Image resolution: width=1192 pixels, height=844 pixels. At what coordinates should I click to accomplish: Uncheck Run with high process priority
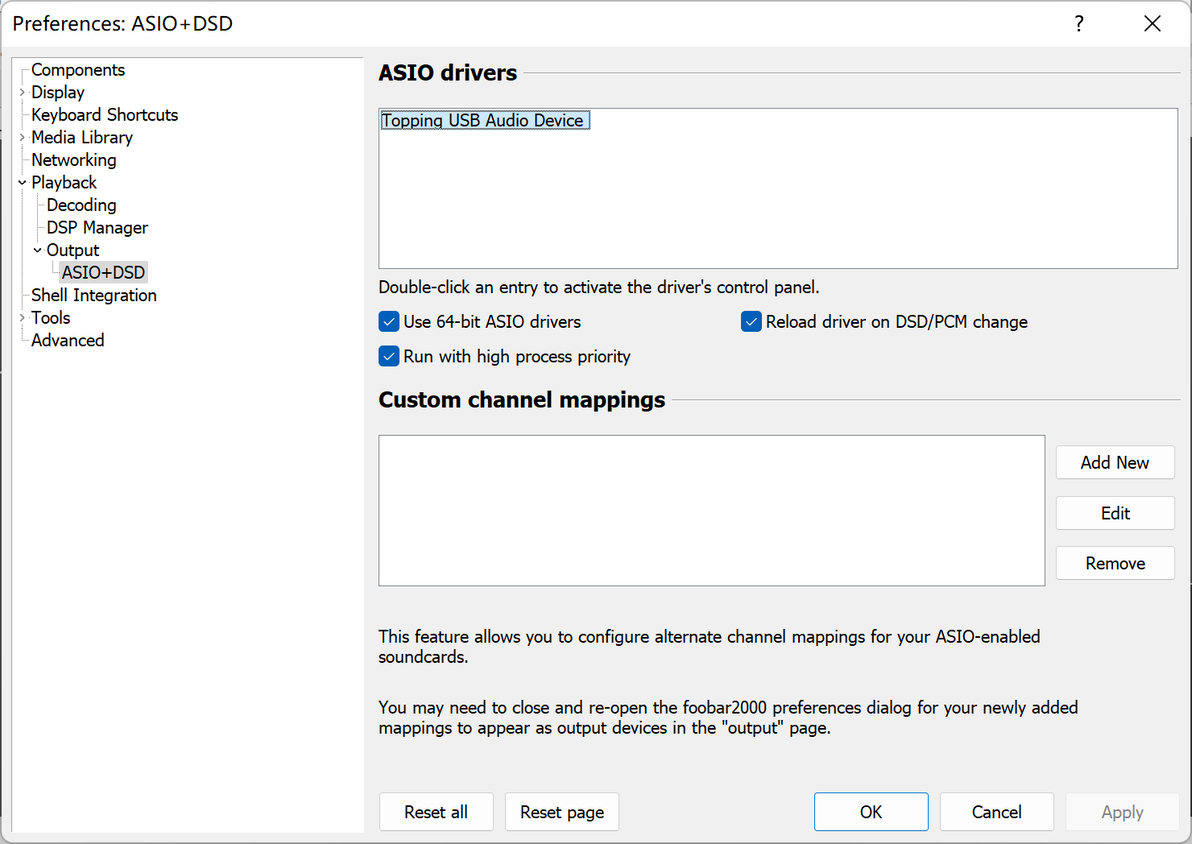pyautogui.click(x=389, y=356)
